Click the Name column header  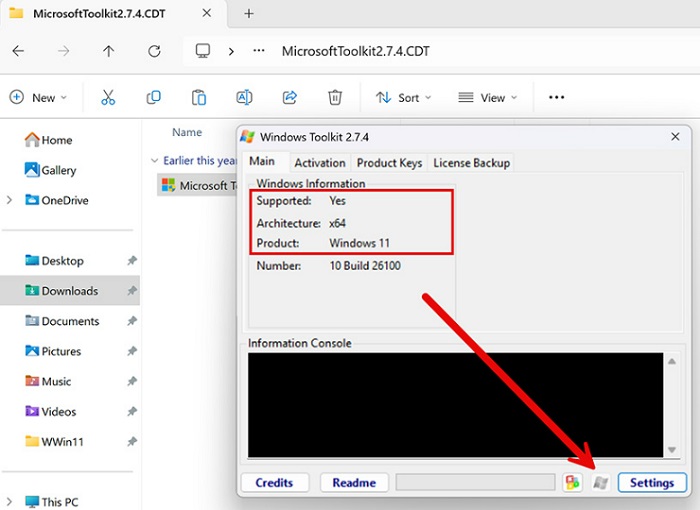pyautogui.click(x=187, y=132)
